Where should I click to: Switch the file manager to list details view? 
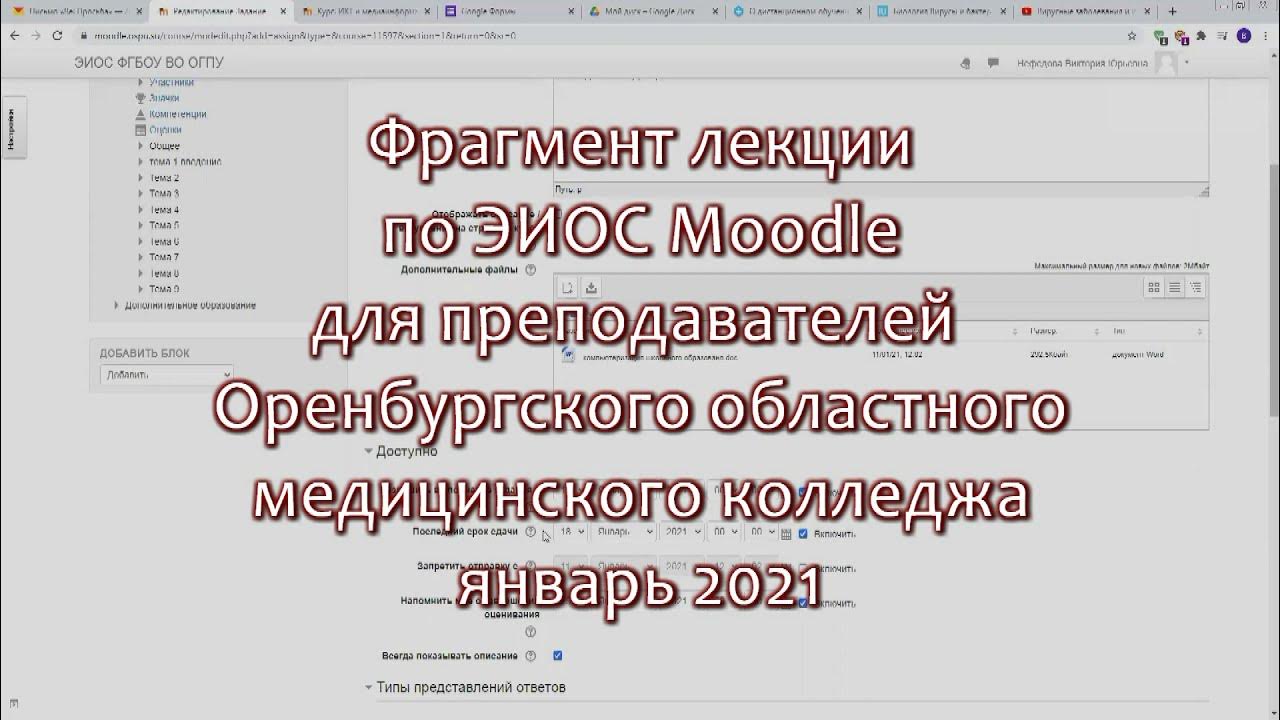[x=1175, y=287]
